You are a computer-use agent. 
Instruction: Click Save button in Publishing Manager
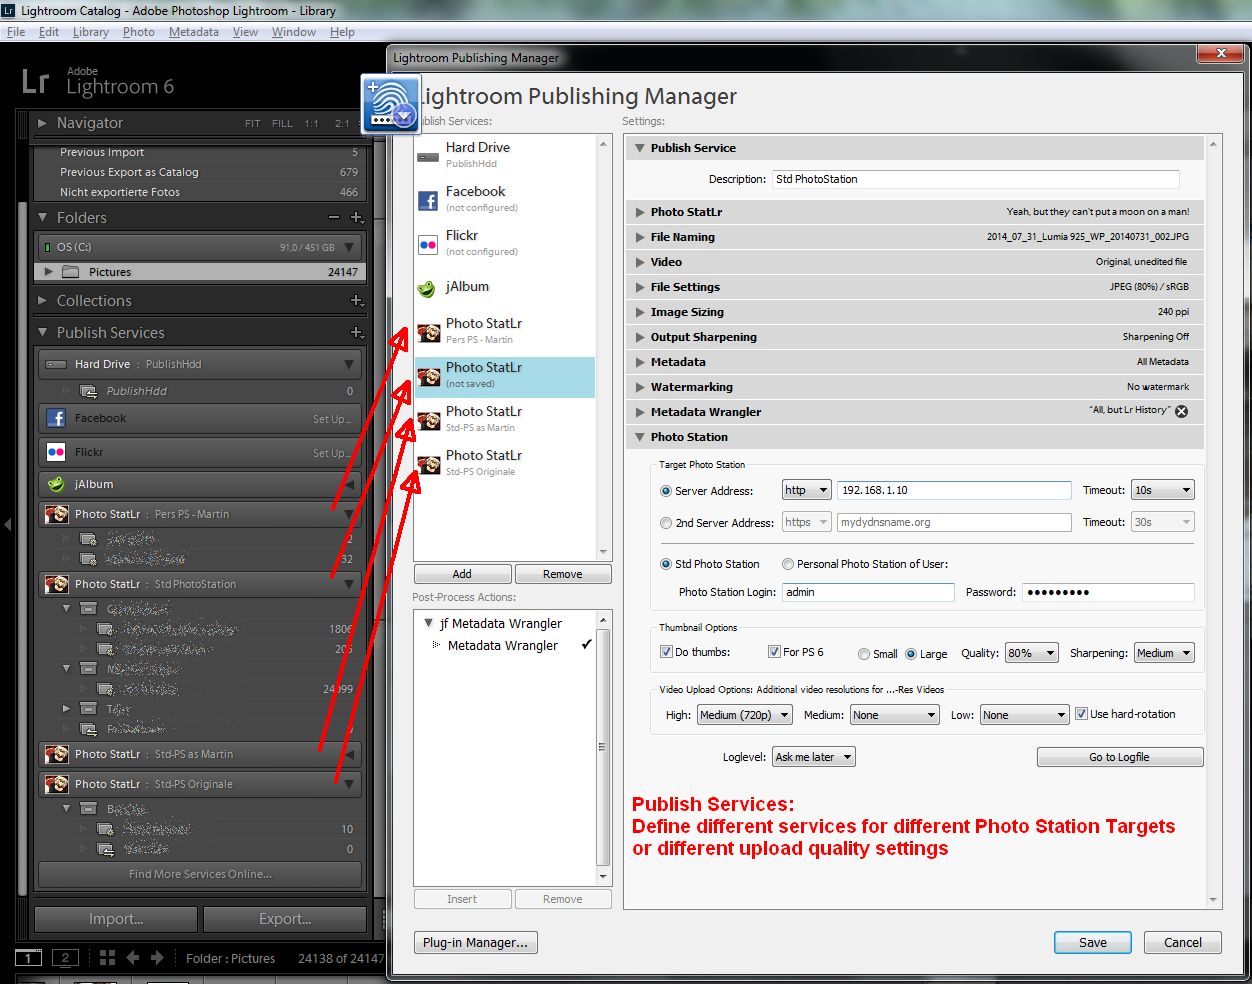1093,943
